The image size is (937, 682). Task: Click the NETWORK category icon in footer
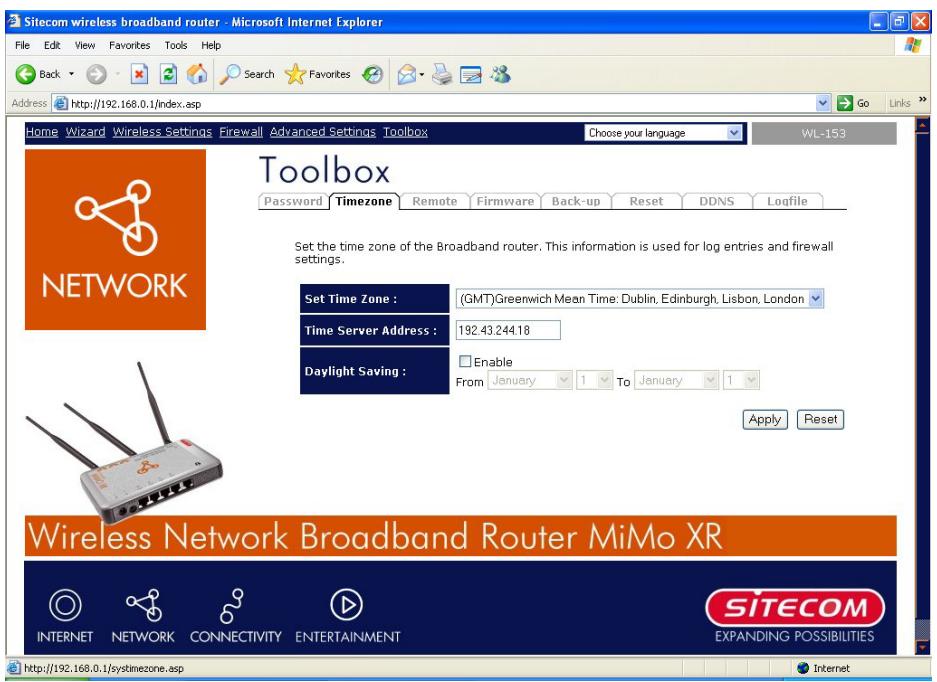[x=144, y=604]
